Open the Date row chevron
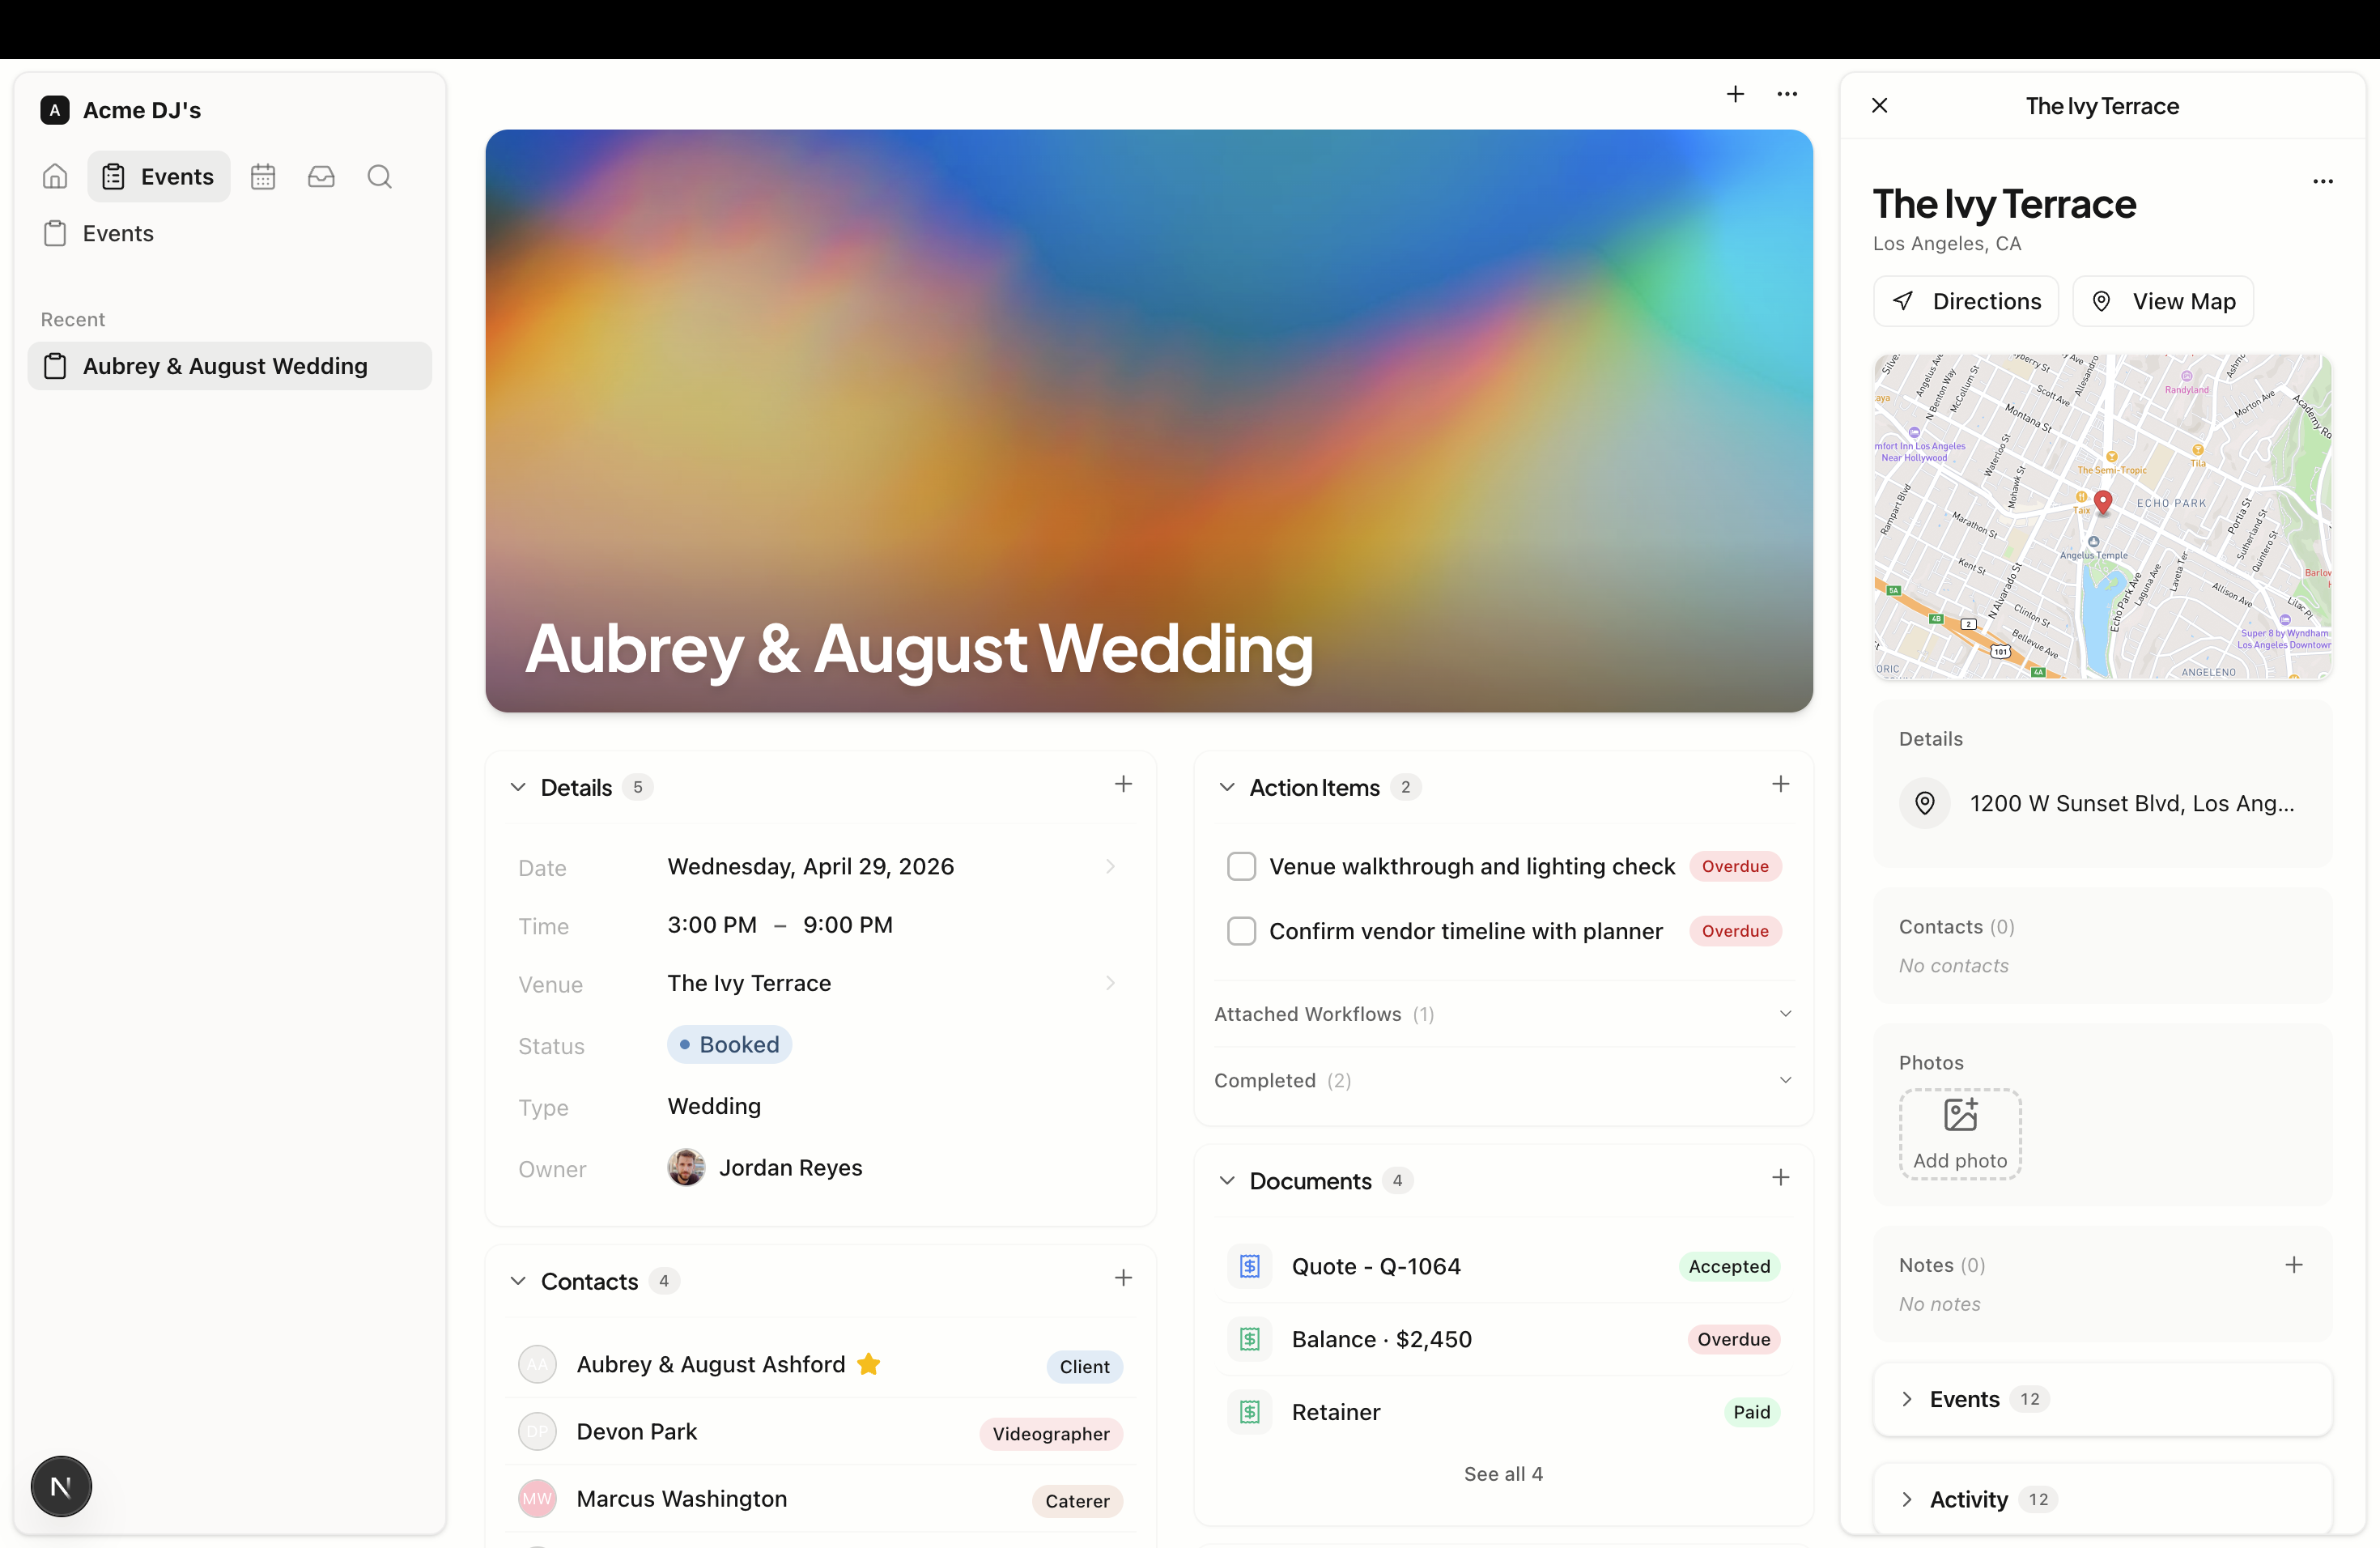Viewport: 2380px width, 1548px height. pos(1110,867)
